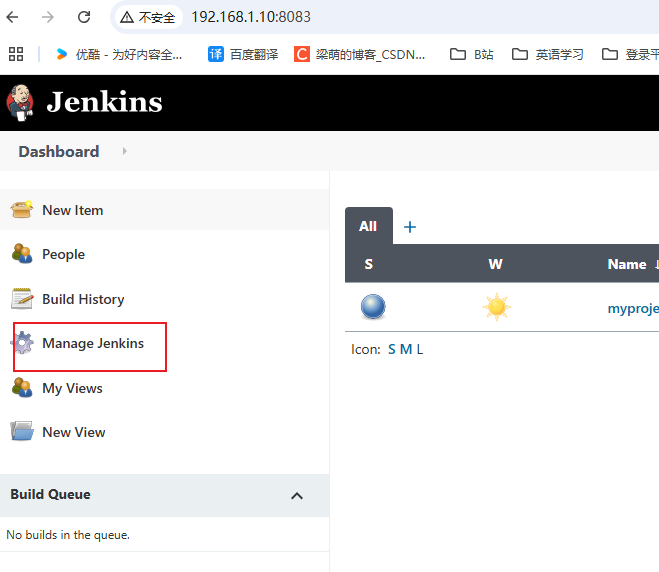Create a New Item from the sidebar
Viewport: 659px width, 572px height.
tap(73, 210)
